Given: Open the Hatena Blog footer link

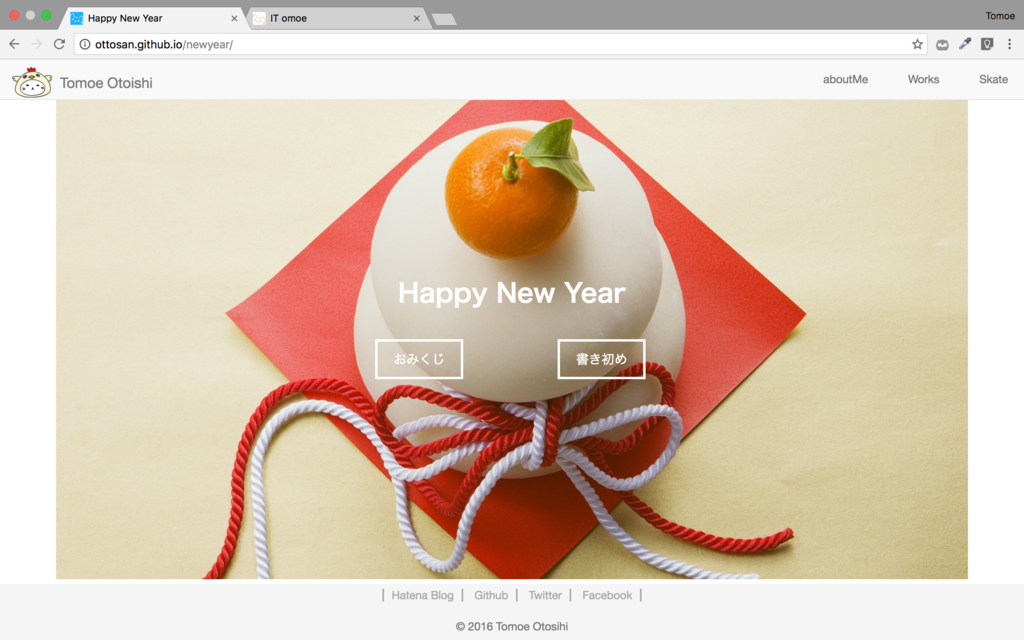Looking at the screenshot, I should pos(422,595).
